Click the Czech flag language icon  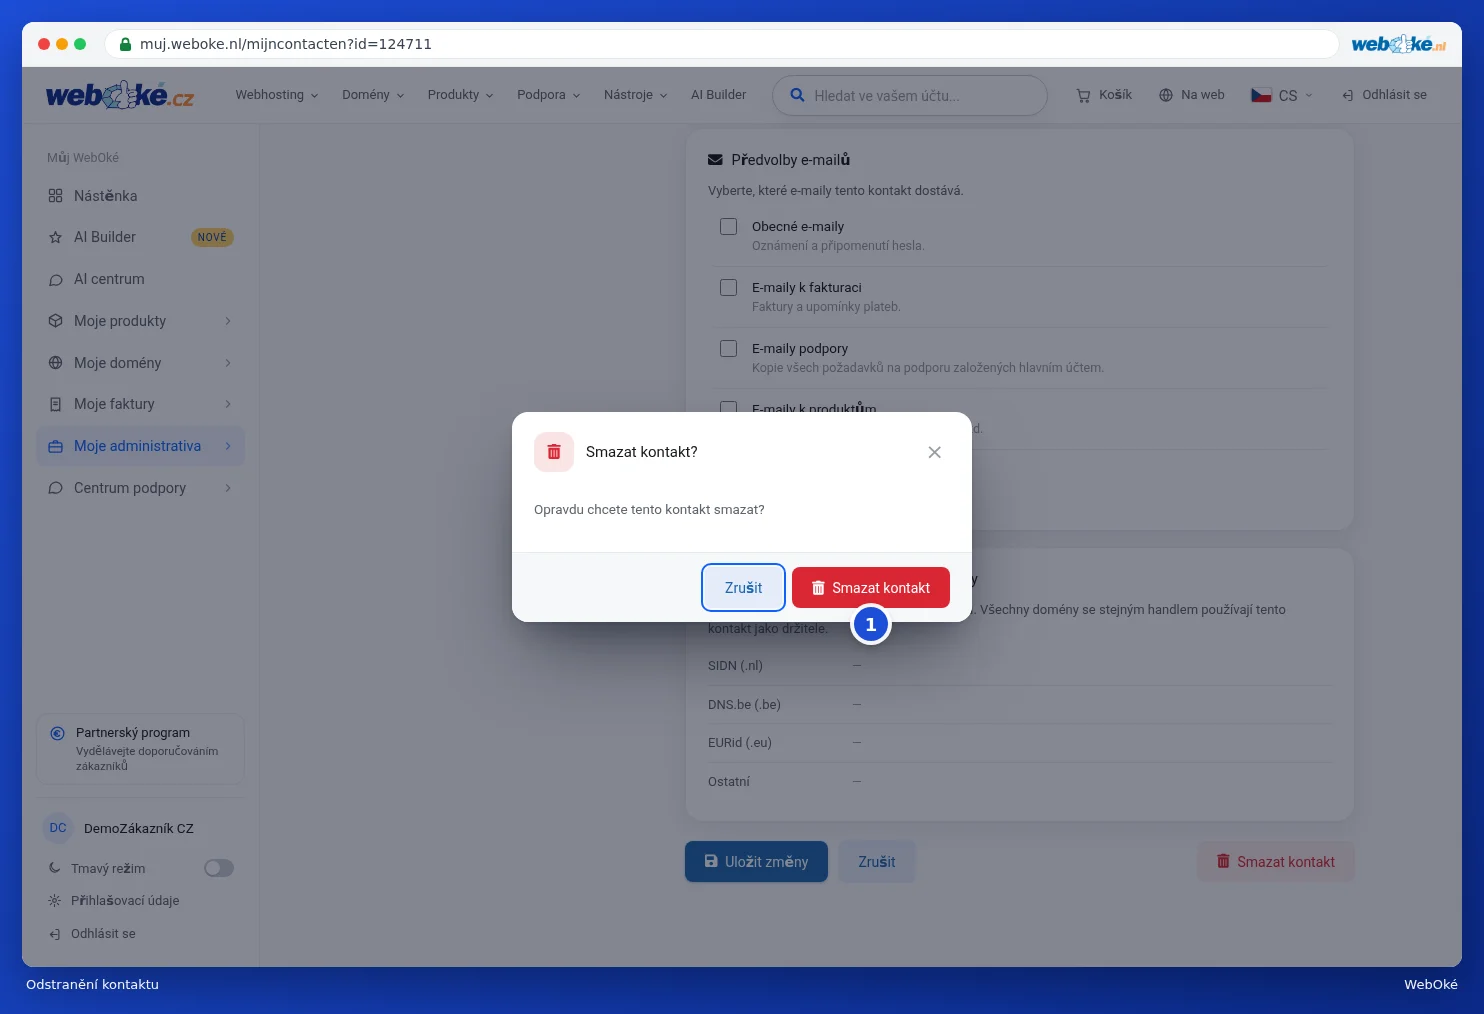click(x=1261, y=95)
